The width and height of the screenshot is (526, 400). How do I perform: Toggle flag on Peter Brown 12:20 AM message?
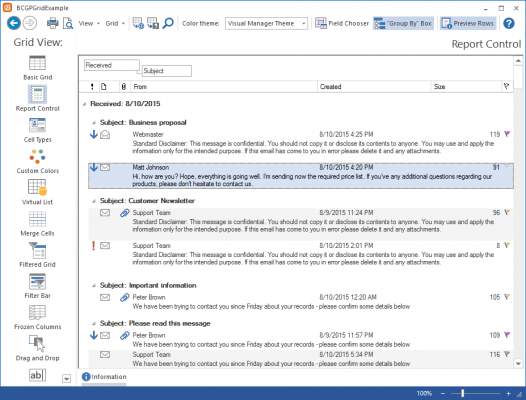click(507, 297)
